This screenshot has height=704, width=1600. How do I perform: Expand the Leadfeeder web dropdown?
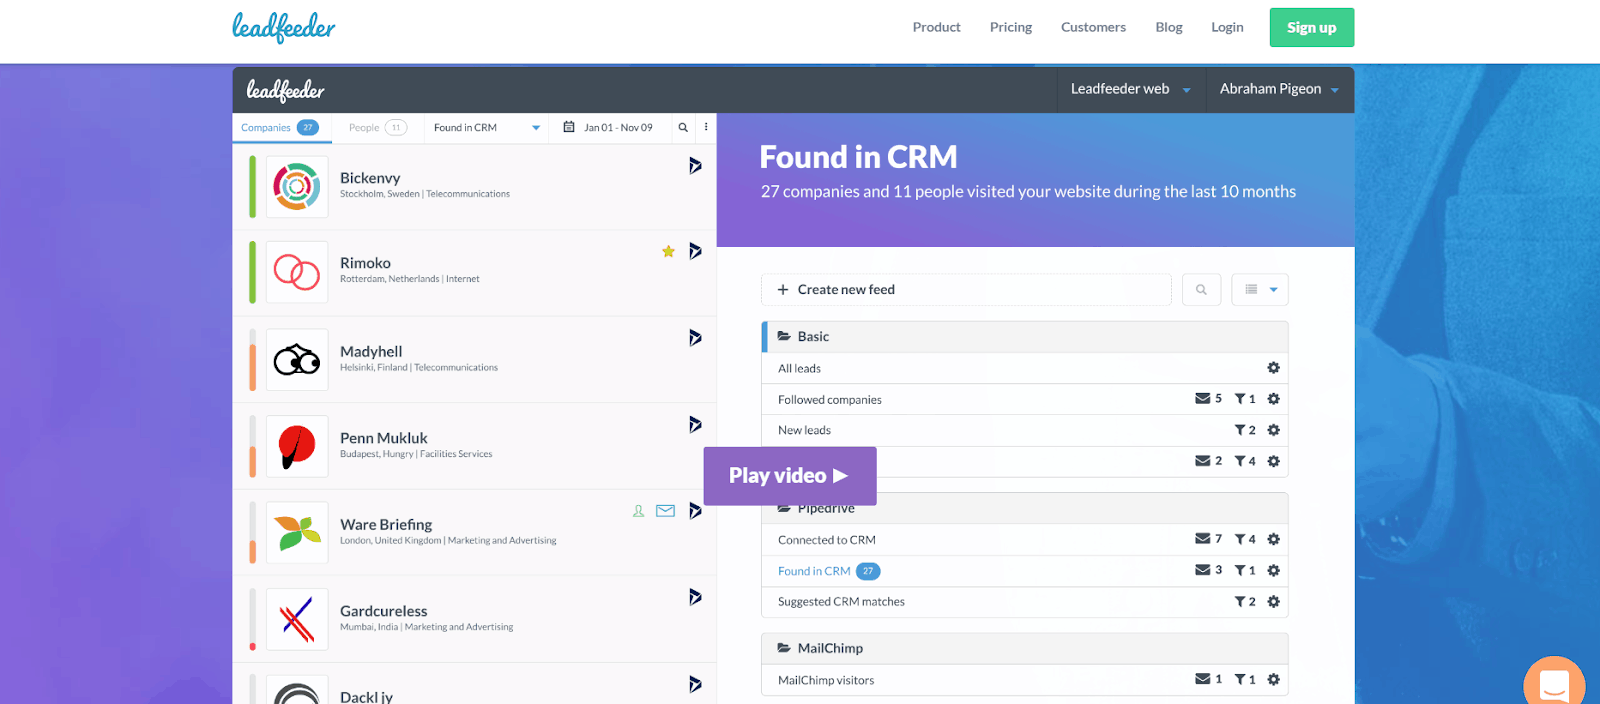(x=1131, y=89)
